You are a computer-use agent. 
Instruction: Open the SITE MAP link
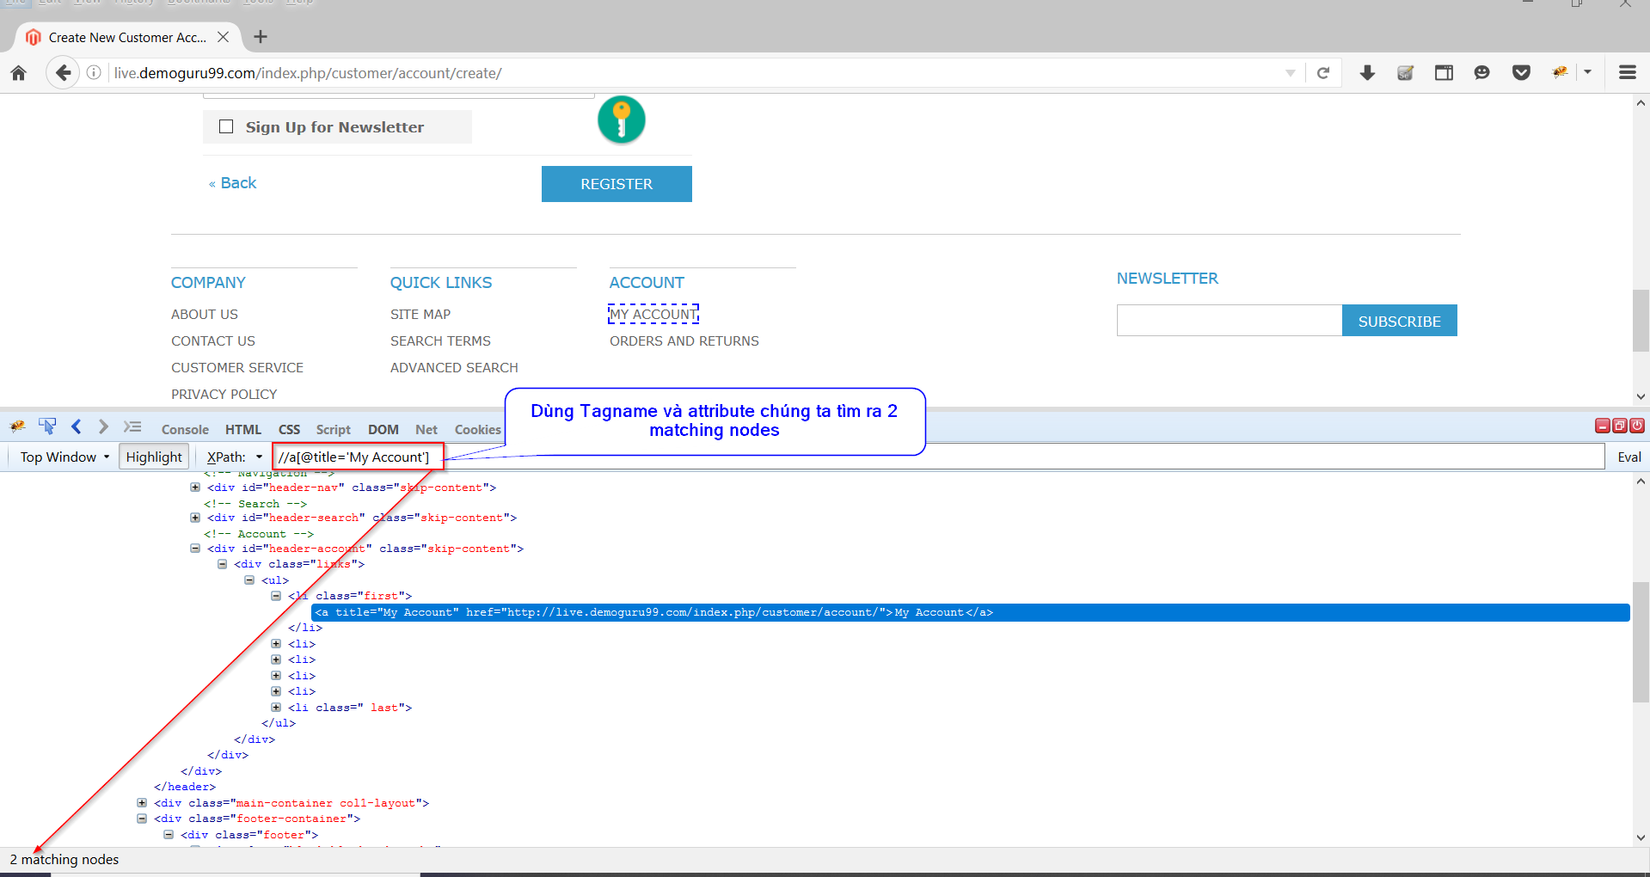(x=420, y=314)
